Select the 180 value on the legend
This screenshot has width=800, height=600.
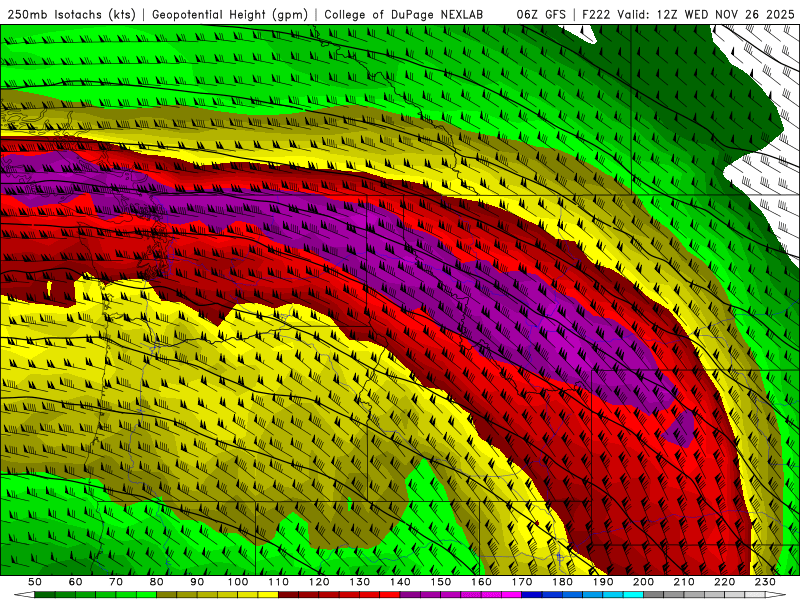click(x=562, y=582)
